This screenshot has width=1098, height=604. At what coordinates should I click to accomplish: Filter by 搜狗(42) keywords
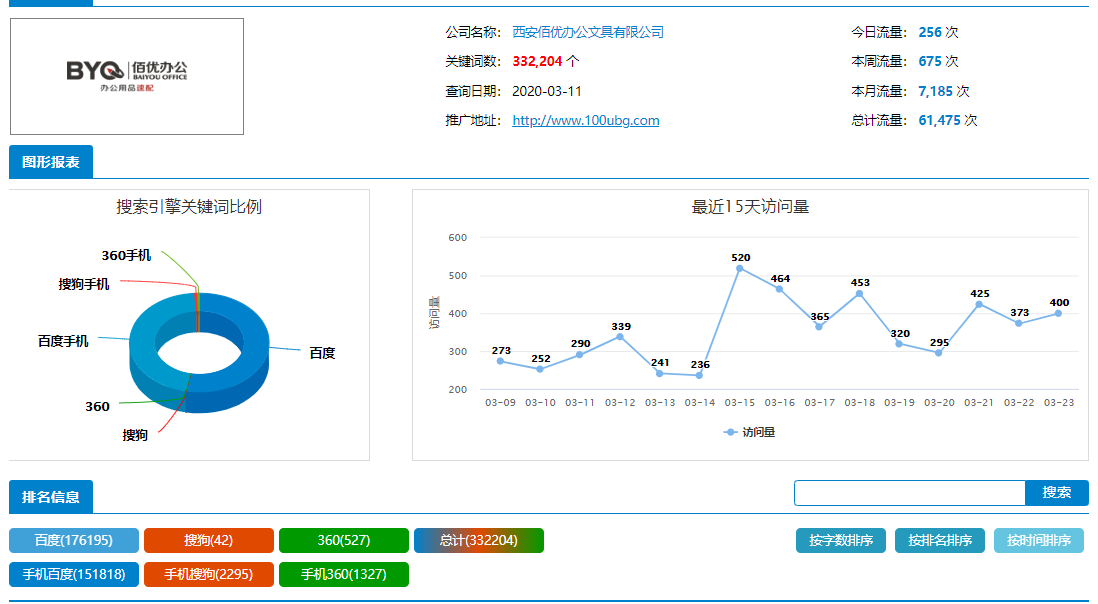[208, 541]
